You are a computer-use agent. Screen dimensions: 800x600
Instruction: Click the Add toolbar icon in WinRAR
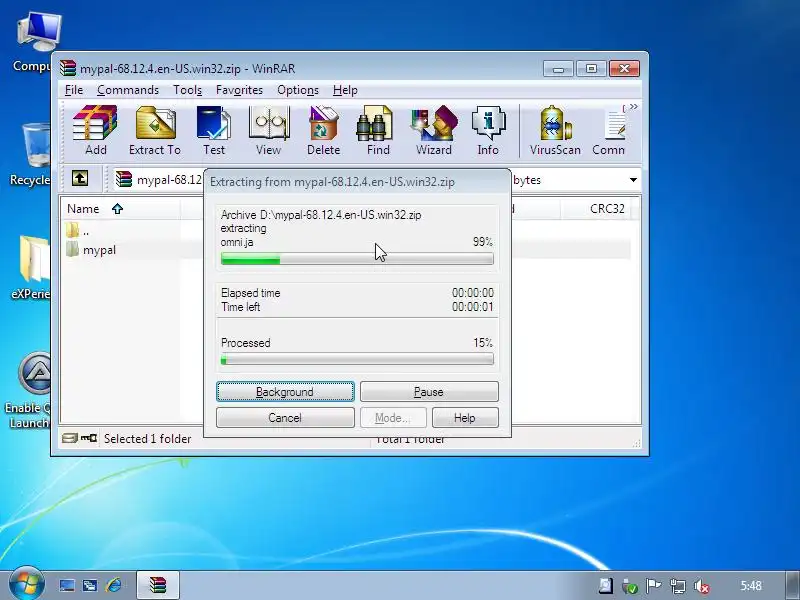coord(95,130)
